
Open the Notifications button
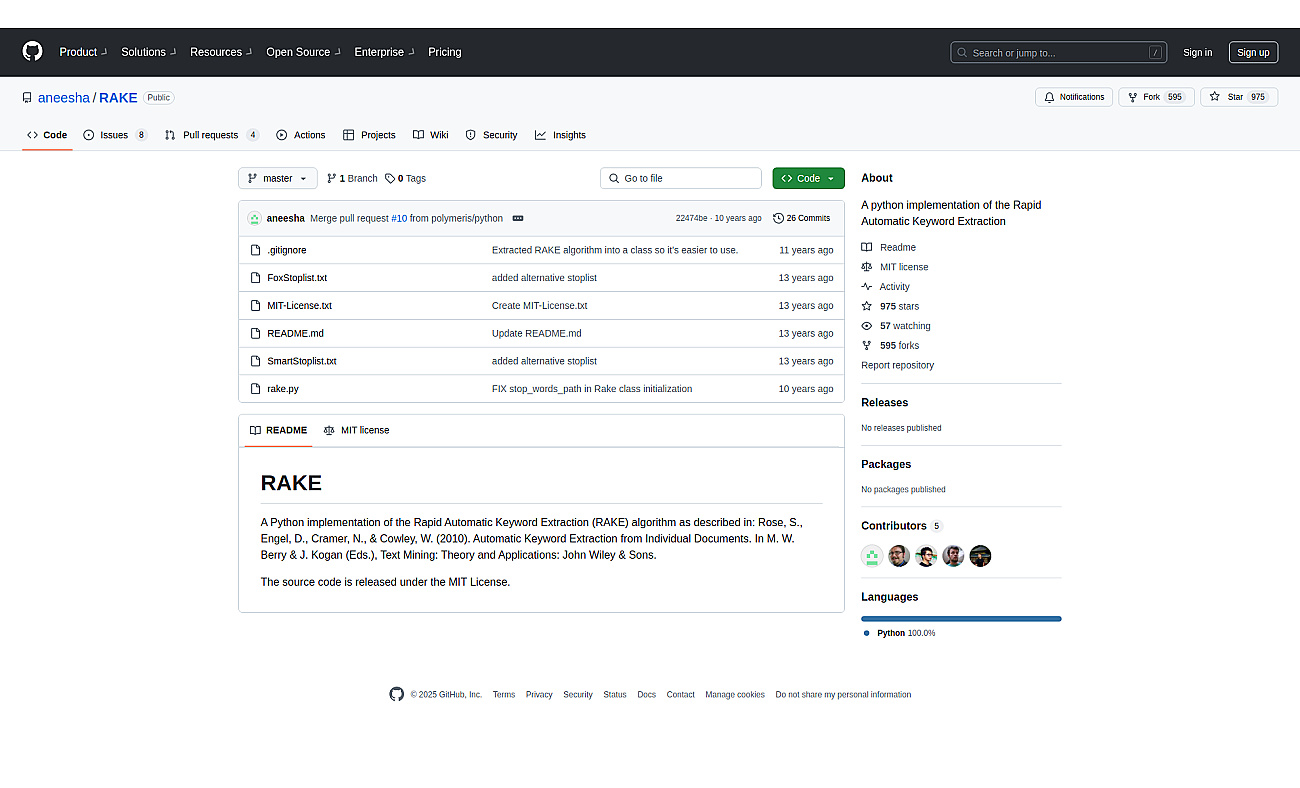tap(1074, 97)
